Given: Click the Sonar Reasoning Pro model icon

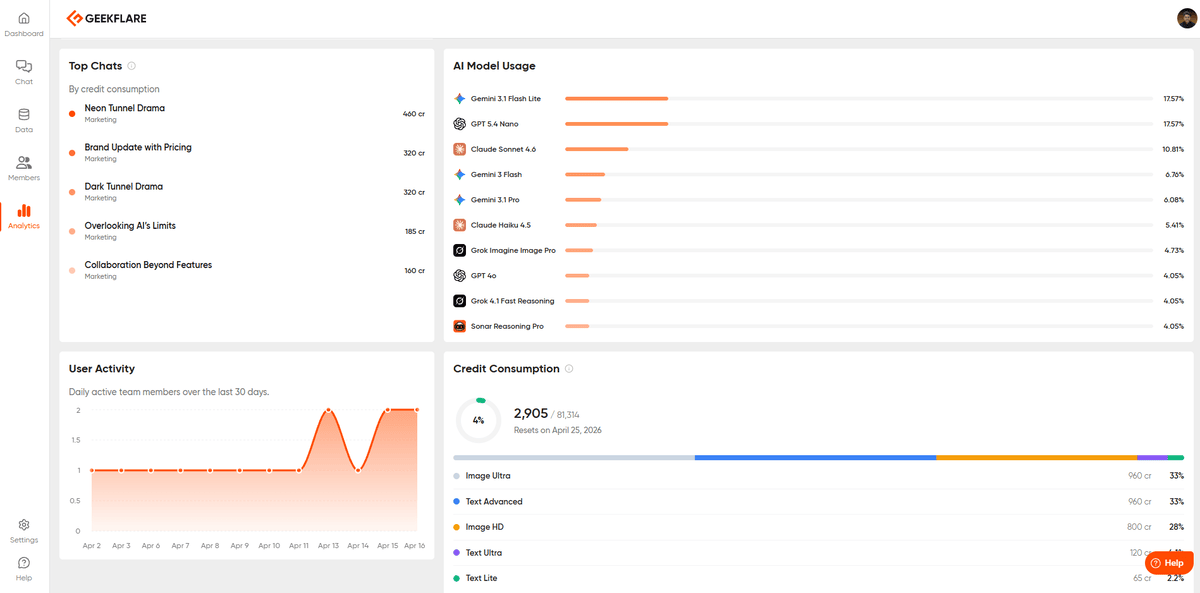Looking at the screenshot, I should tap(459, 326).
